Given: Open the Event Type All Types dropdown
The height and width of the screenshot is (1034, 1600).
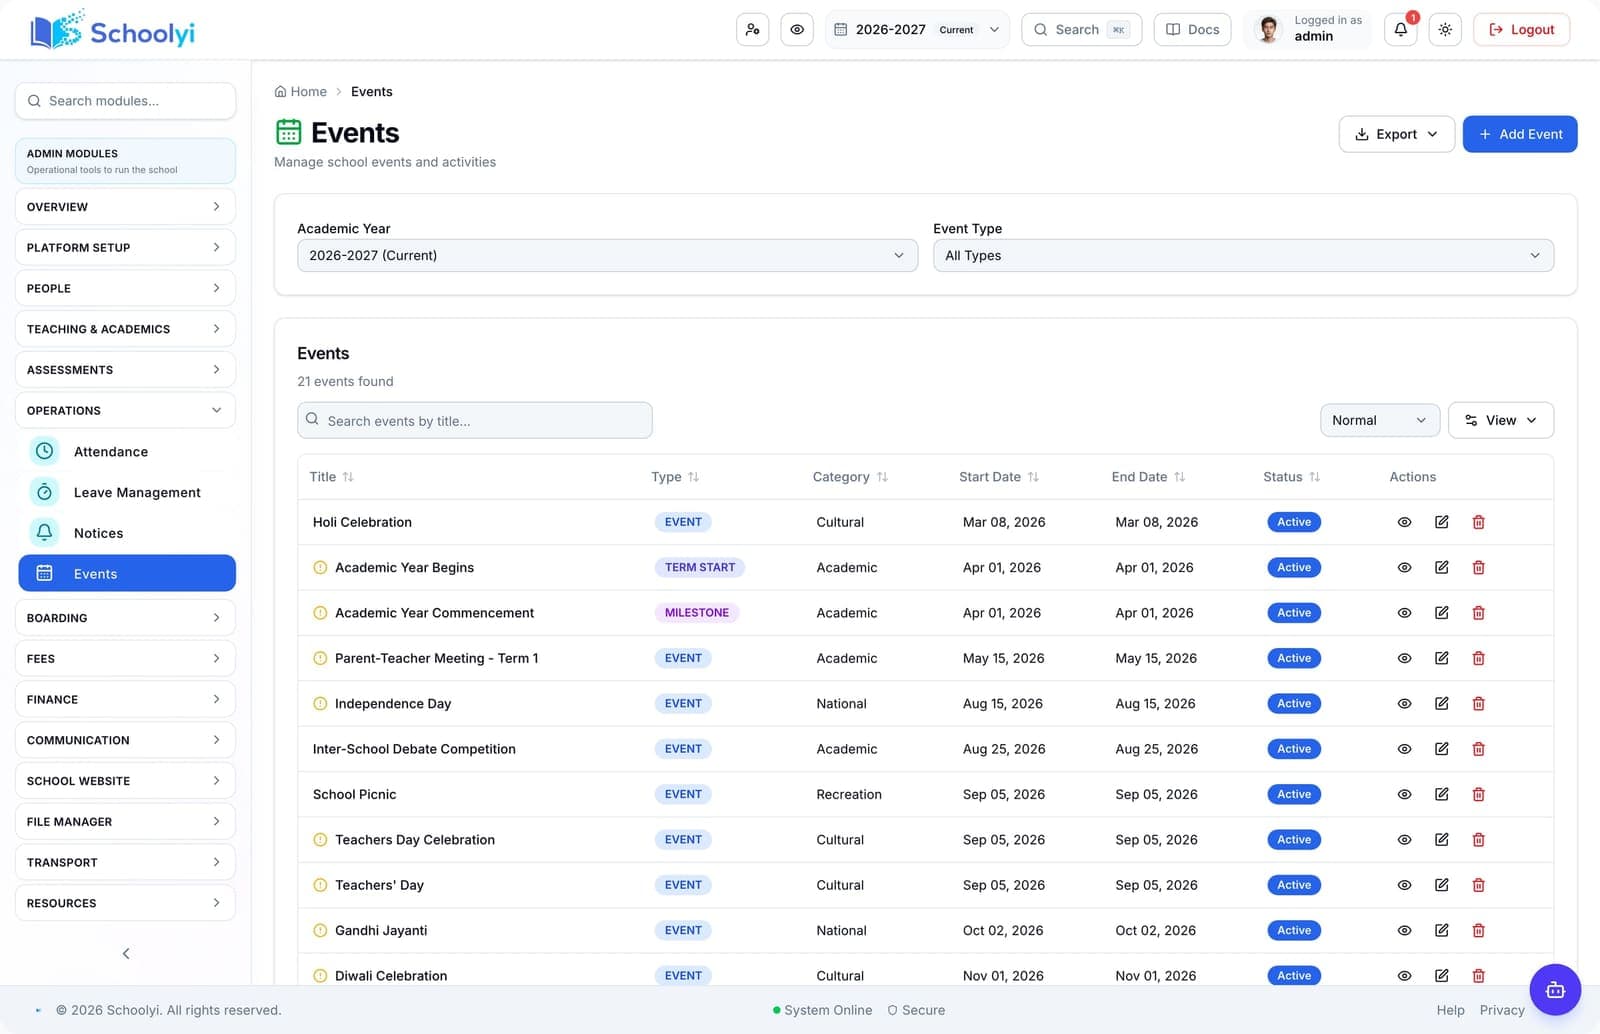Looking at the screenshot, I should [1243, 255].
